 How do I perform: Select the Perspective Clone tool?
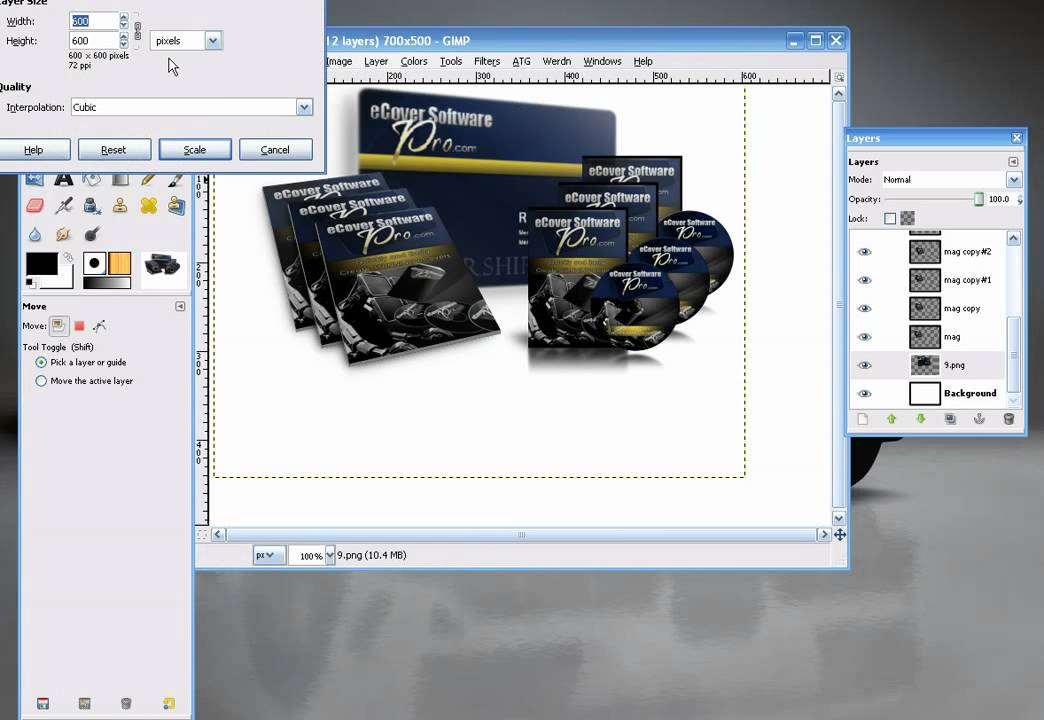click(176, 206)
